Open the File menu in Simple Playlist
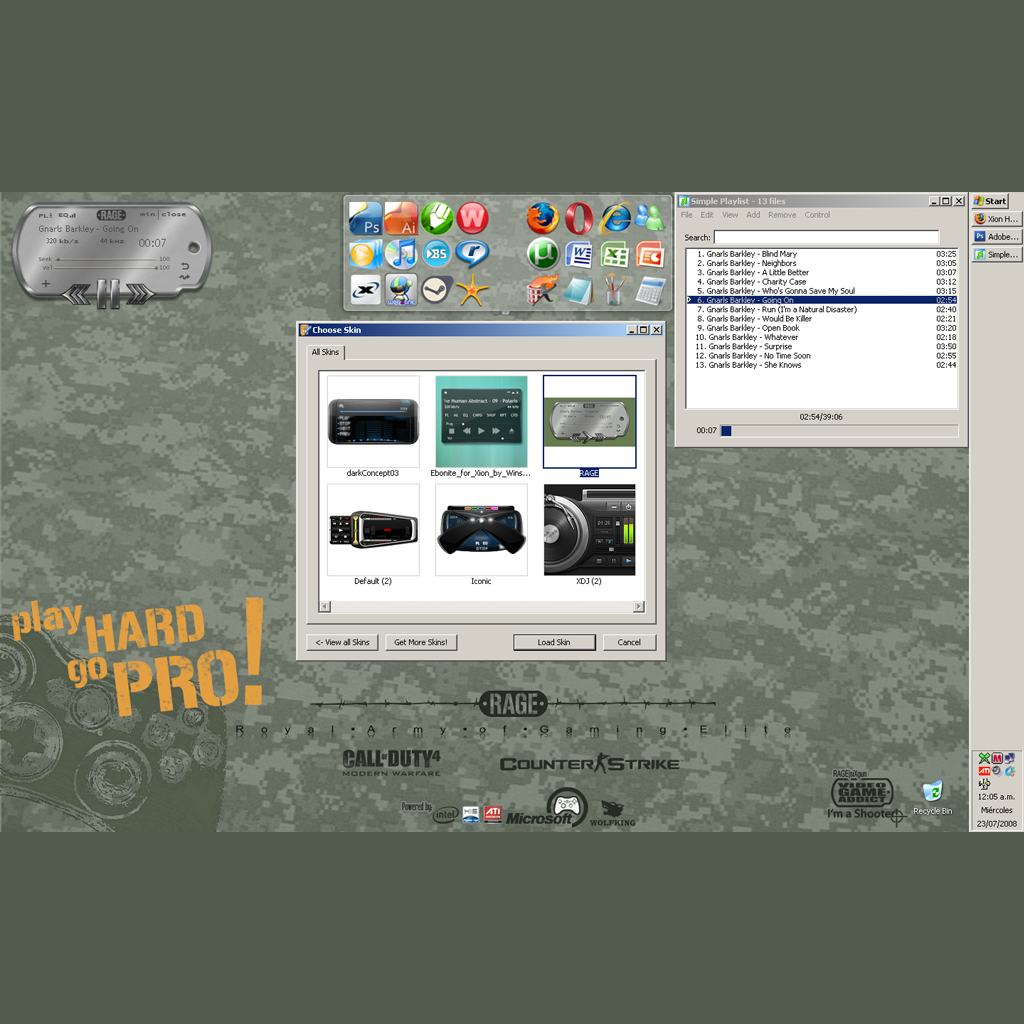This screenshot has width=1024, height=1024. (x=686, y=215)
